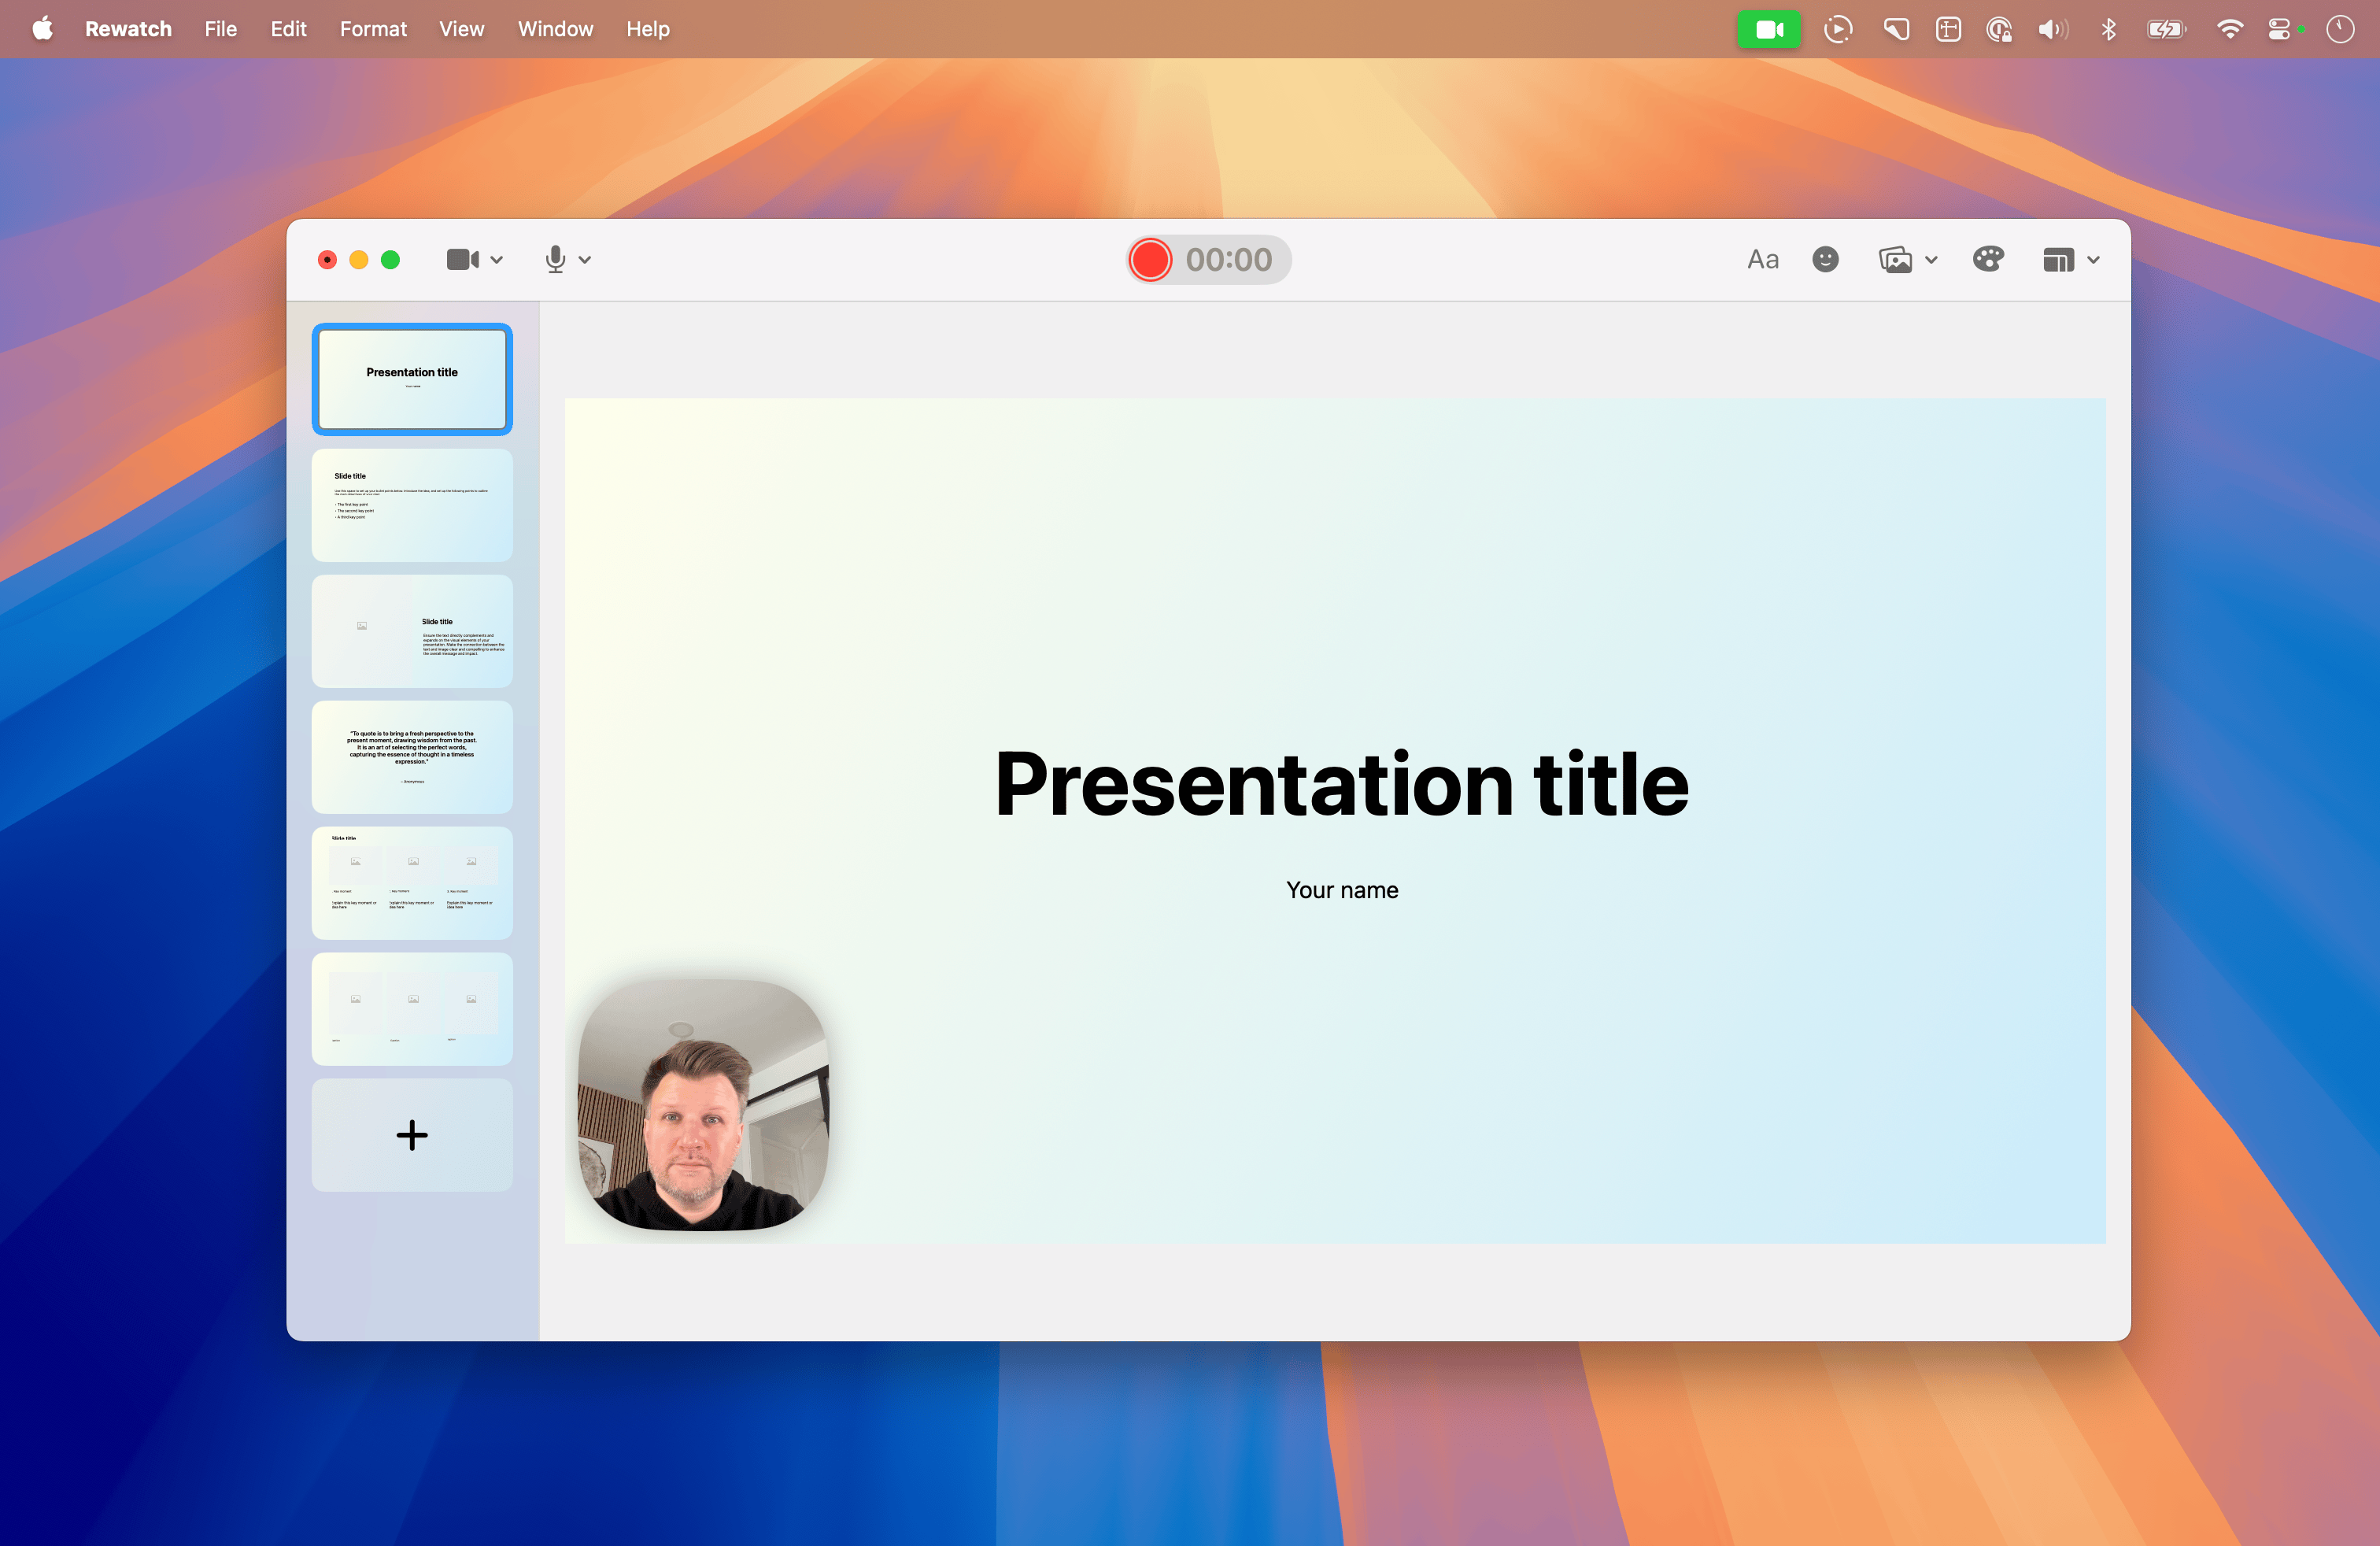Image resolution: width=2380 pixels, height=1546 pixels.
Task: Add a new slide with the plus button
Action: pyautogui.click(x=411, y=1135)
